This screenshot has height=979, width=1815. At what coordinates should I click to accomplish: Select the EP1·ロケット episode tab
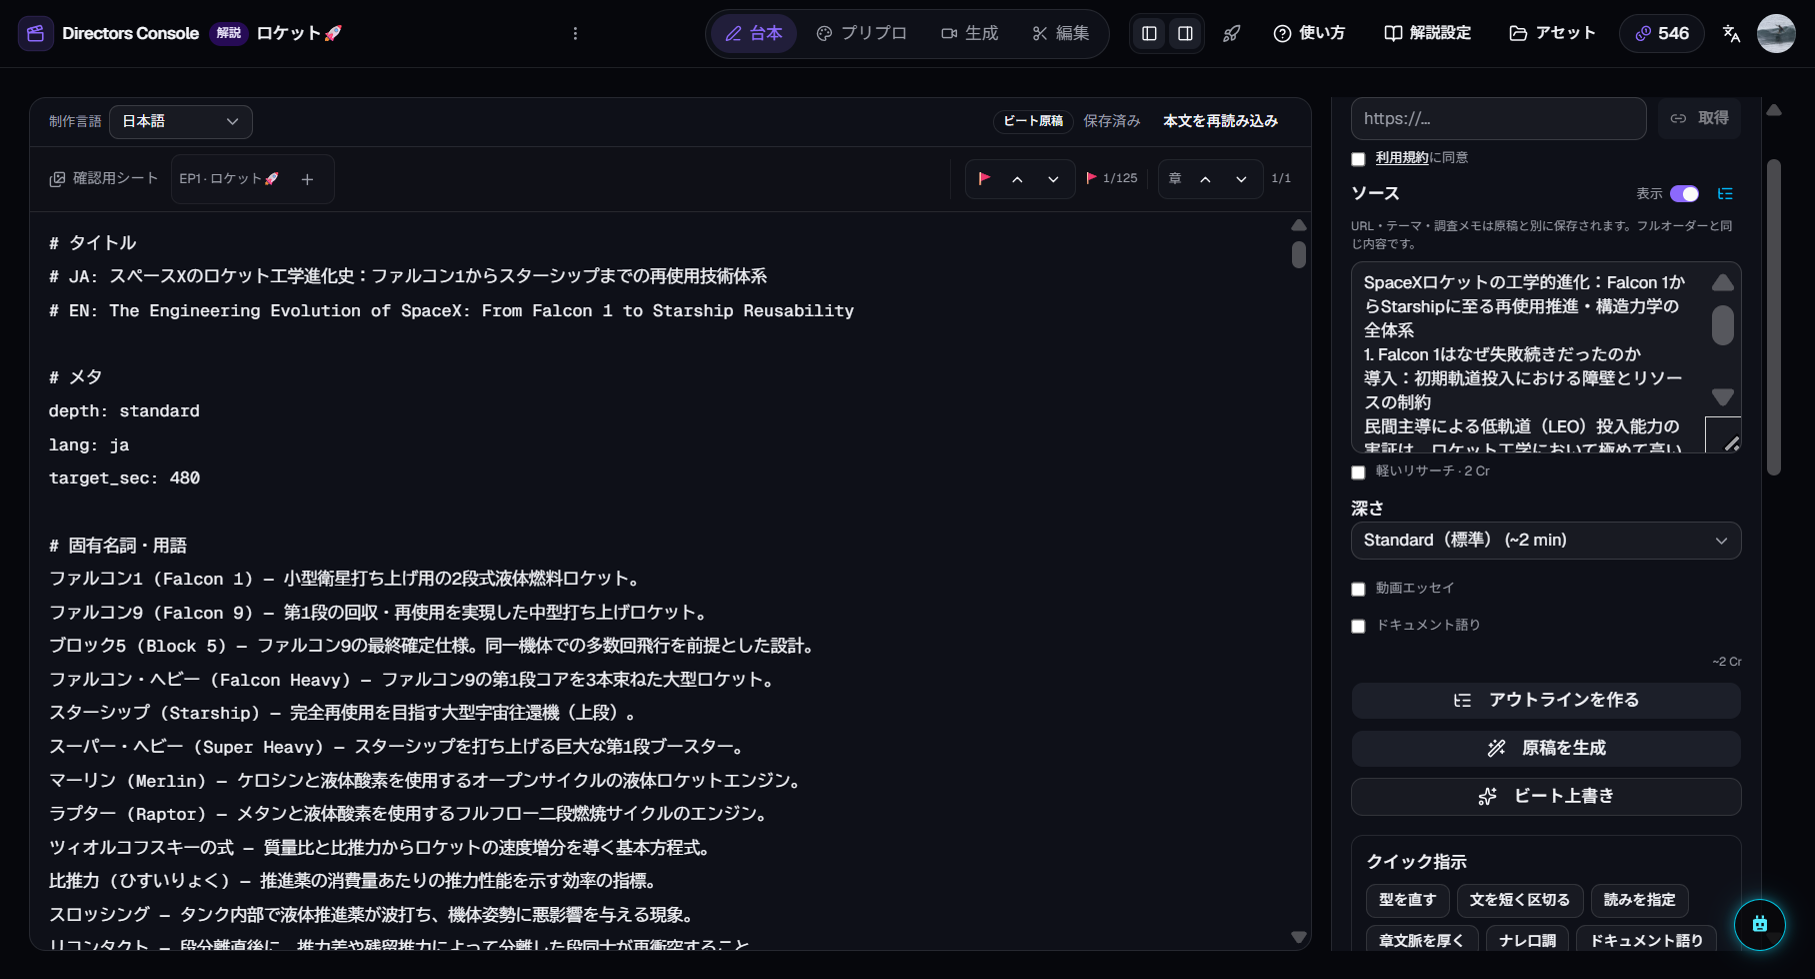point(230,179)
